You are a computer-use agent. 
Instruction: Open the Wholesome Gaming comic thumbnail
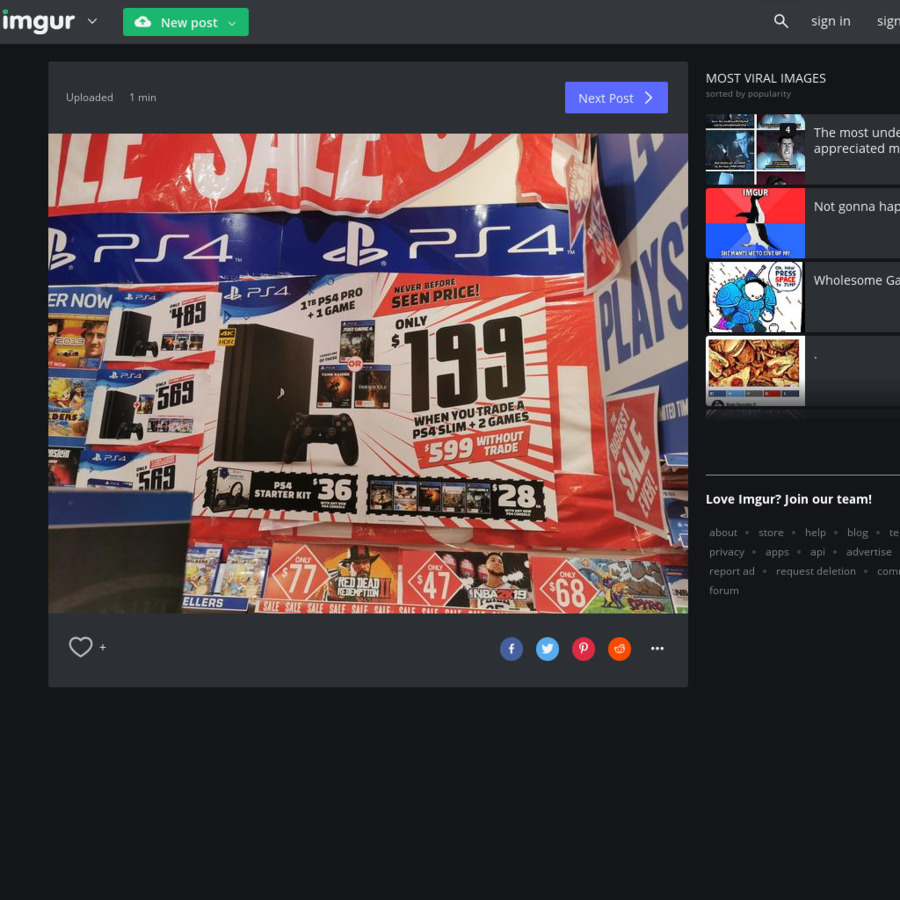pos(755,297)
